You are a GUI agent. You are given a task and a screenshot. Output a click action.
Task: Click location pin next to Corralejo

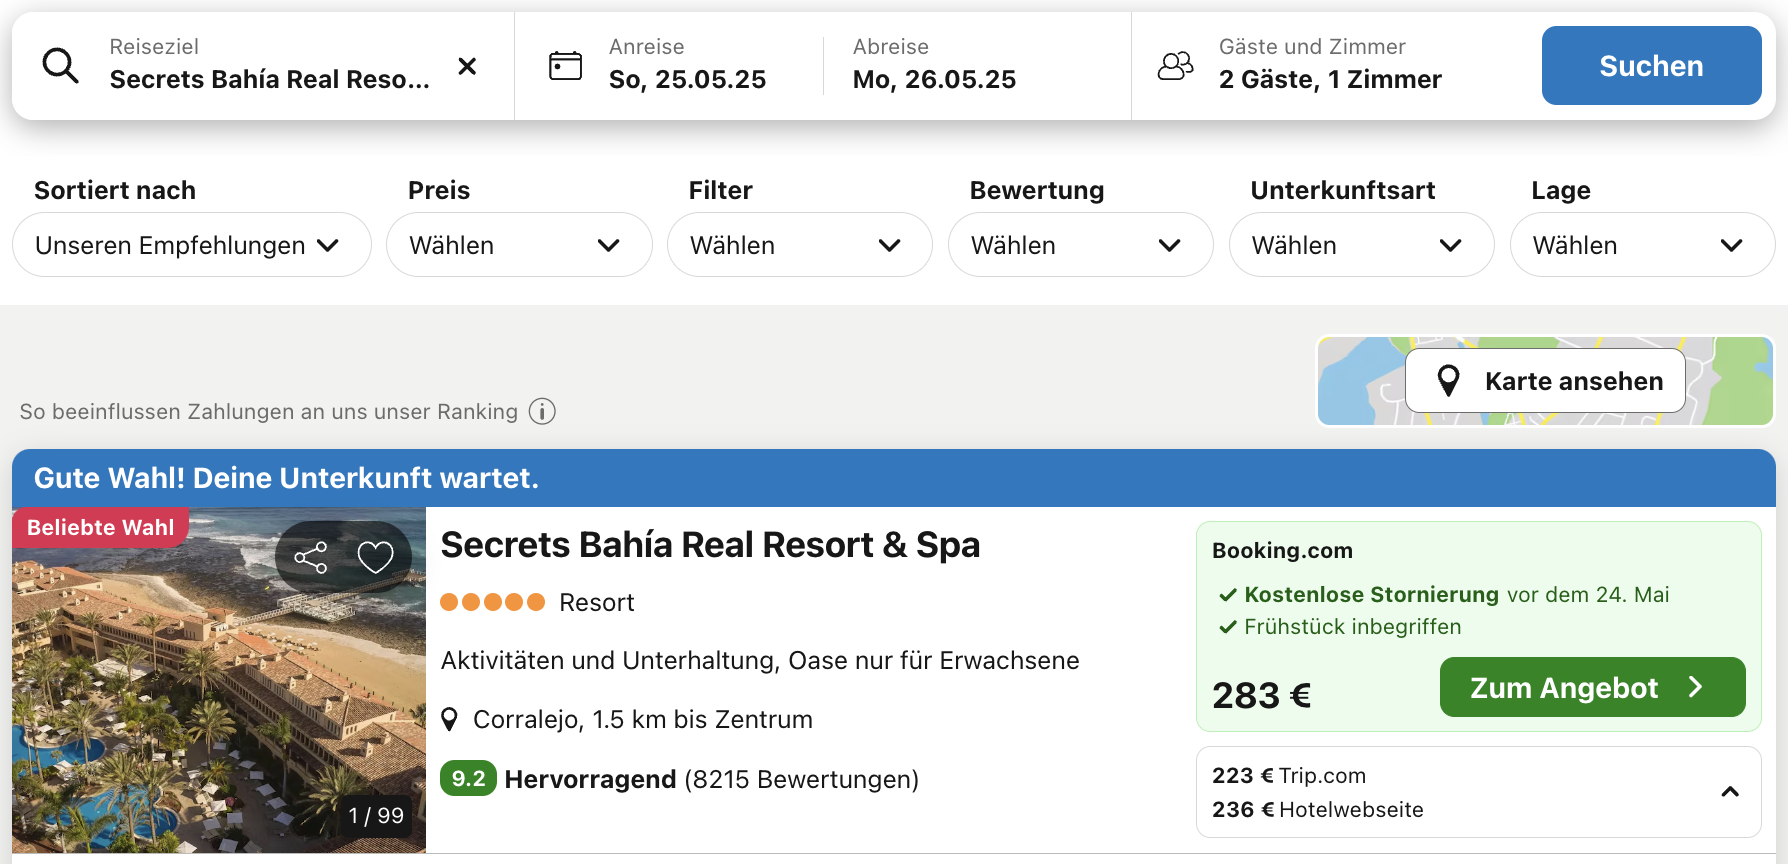click(450, 719)
